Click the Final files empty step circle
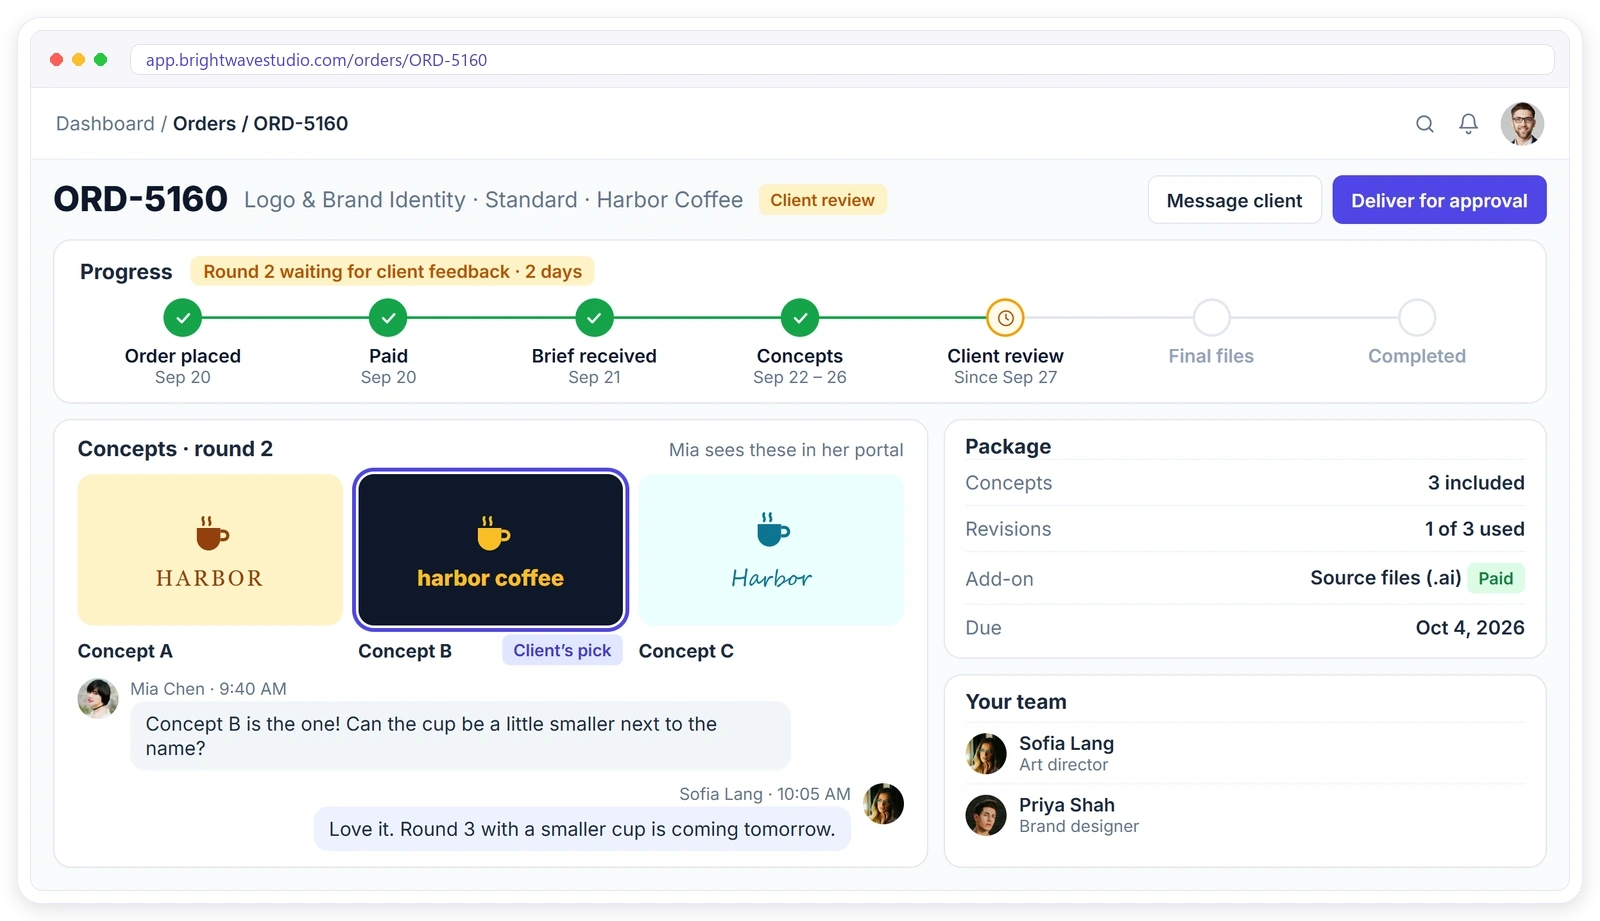The image size is (1600, 921). point(1211,318)
